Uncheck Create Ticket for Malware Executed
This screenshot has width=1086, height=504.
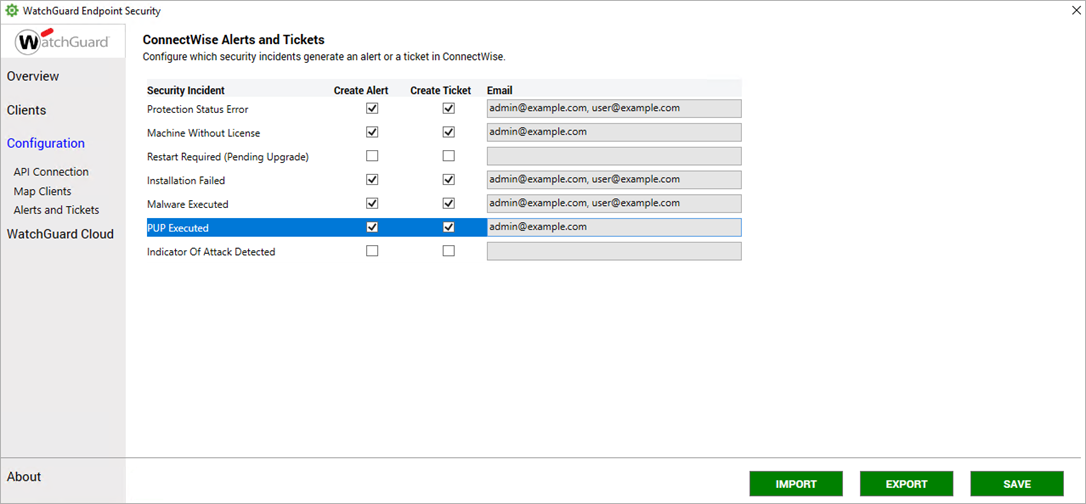coord(449,204)
